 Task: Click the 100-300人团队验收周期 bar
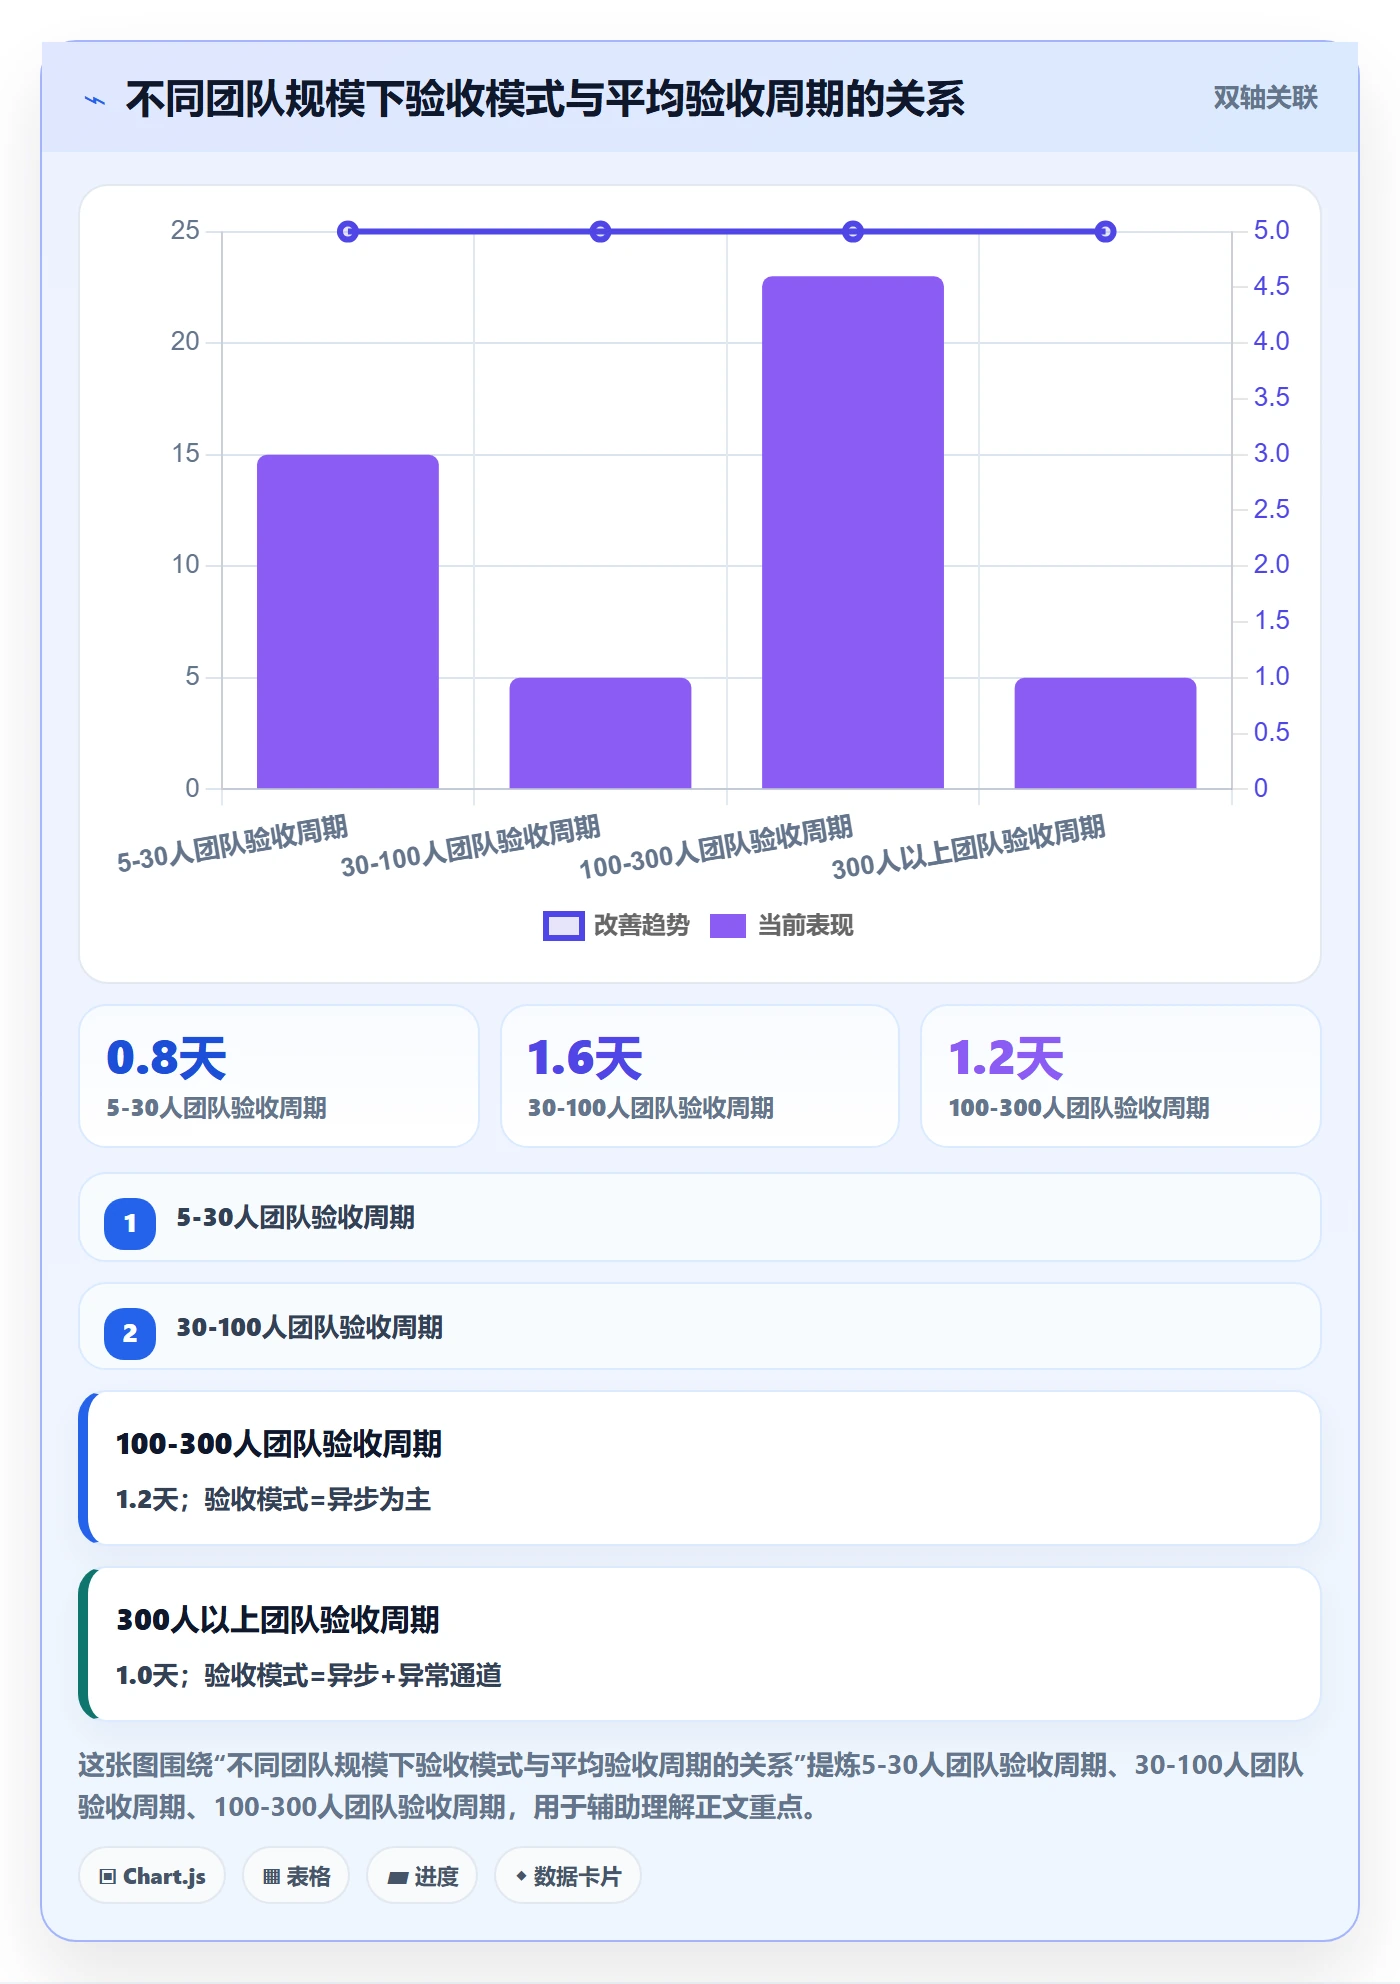(853, 532)
